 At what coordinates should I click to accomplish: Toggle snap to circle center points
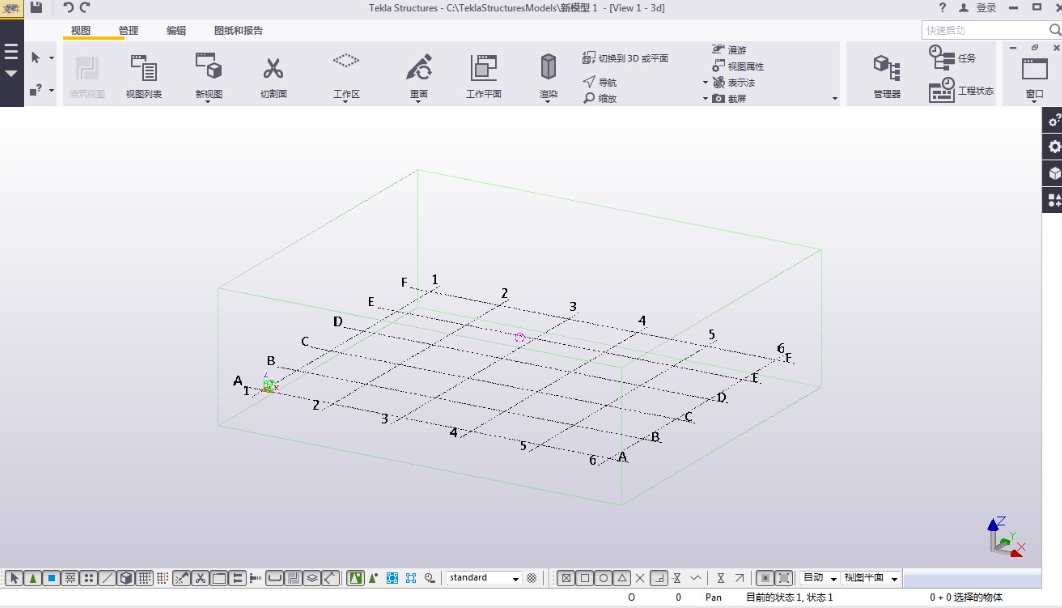point(603,578)
